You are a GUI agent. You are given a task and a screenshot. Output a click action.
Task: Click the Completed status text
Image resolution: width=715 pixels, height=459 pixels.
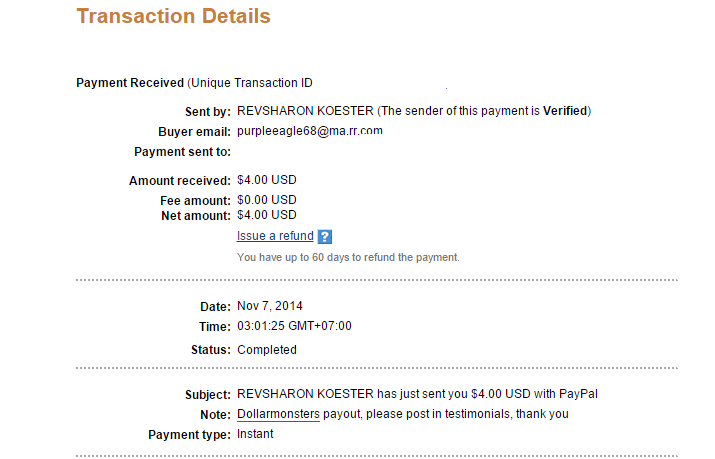pyautogui.click(x=266, y=350)
